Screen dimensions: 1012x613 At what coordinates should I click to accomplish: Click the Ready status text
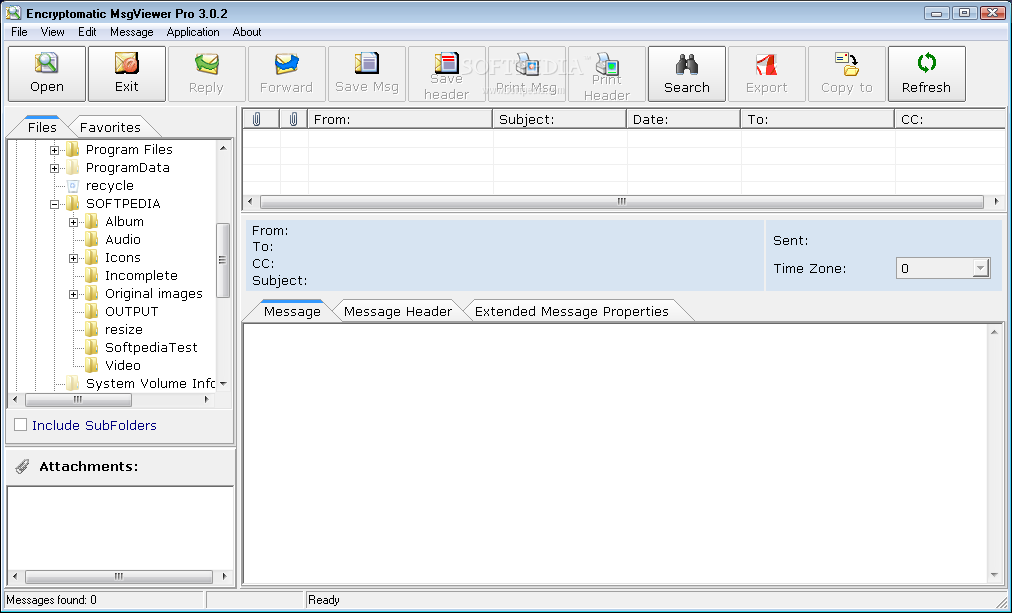pos(323,599)
